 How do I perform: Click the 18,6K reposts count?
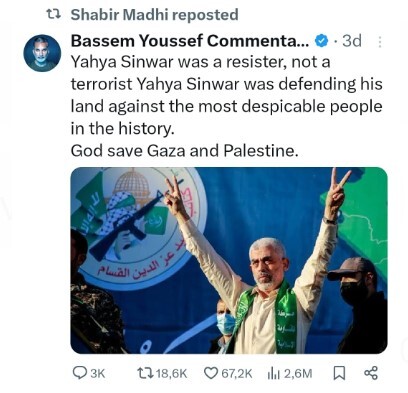[x=172, y=374]
